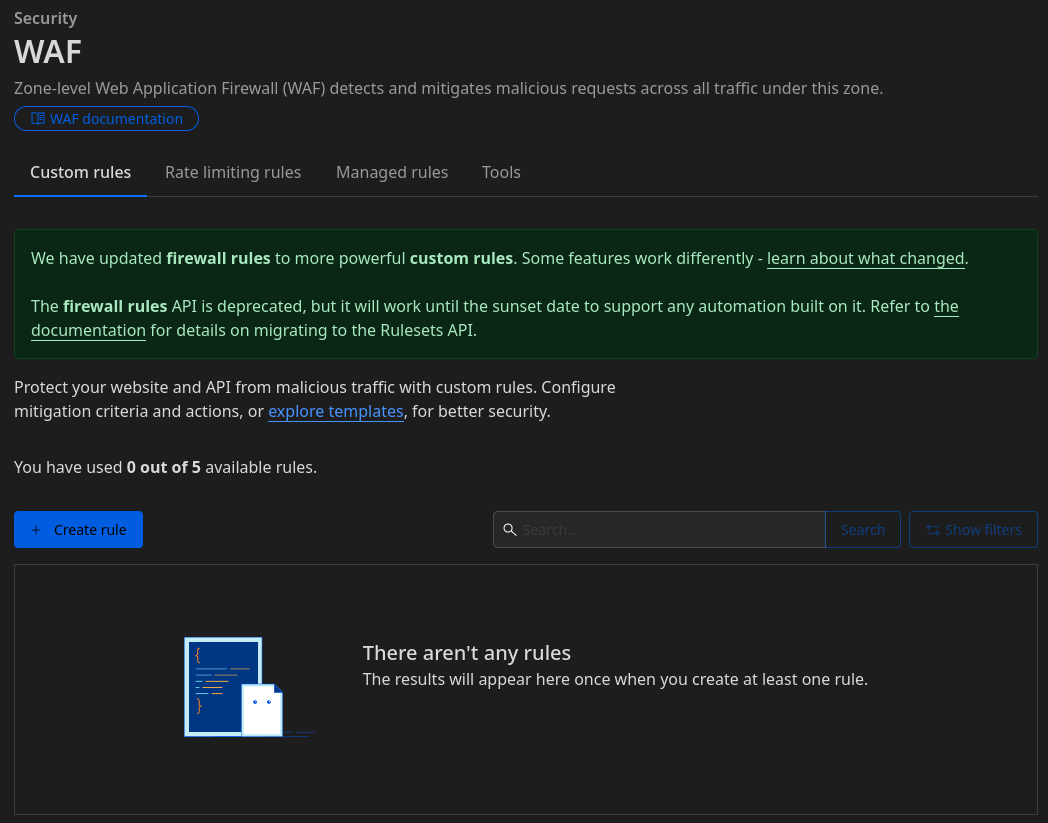Click the 'explore templates' link
Viewport: 1048px width, 823px height.
[336, 411]
